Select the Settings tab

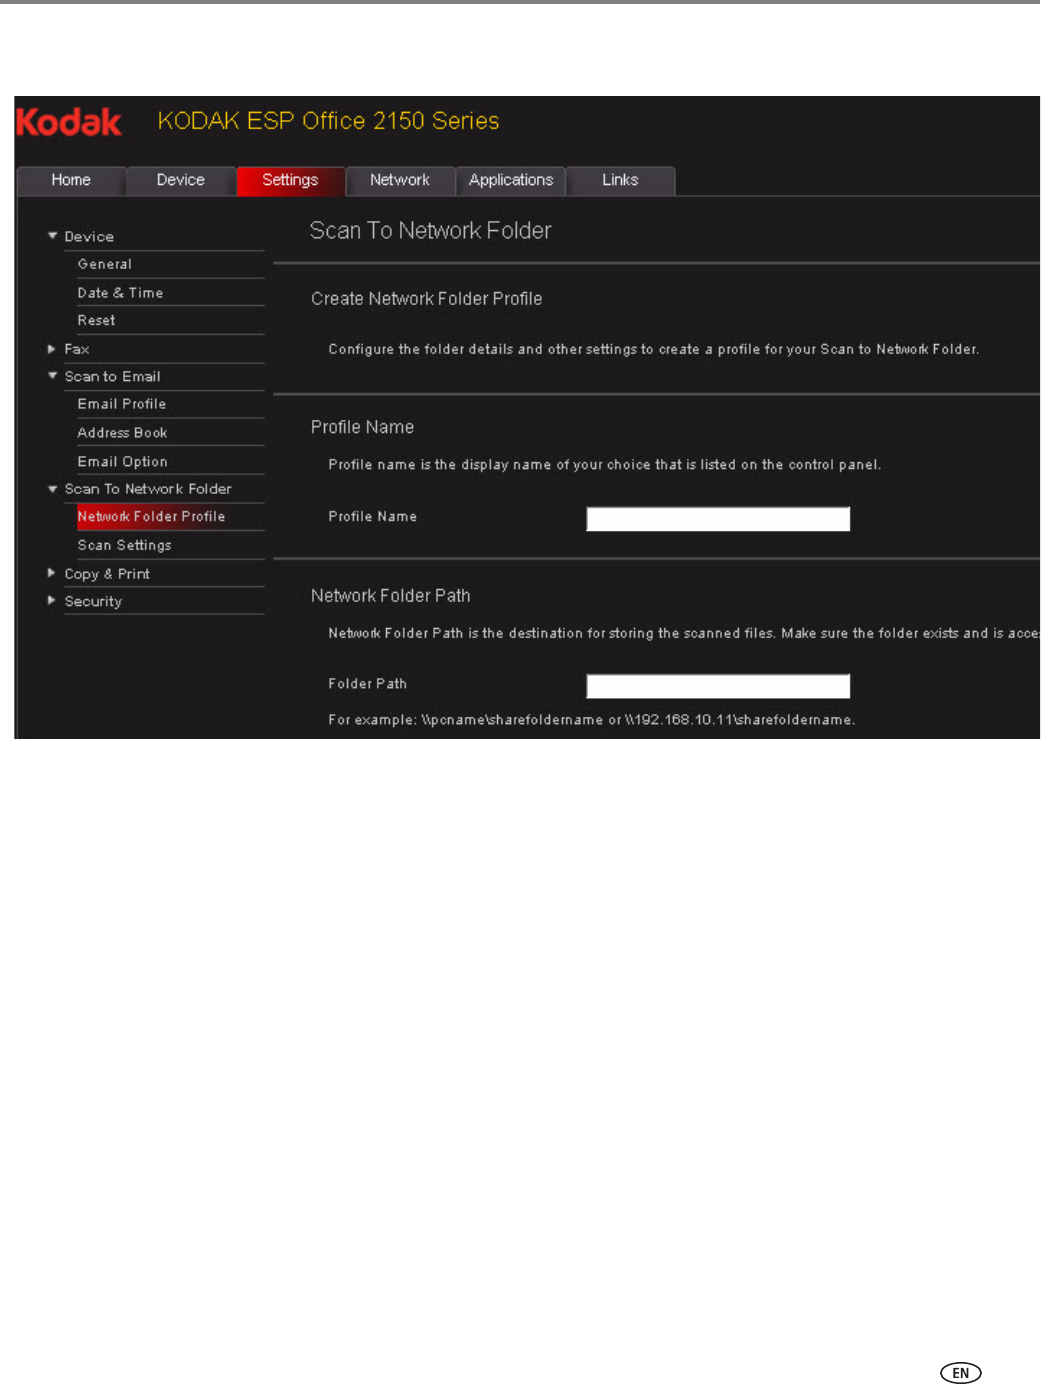point(290,181)
